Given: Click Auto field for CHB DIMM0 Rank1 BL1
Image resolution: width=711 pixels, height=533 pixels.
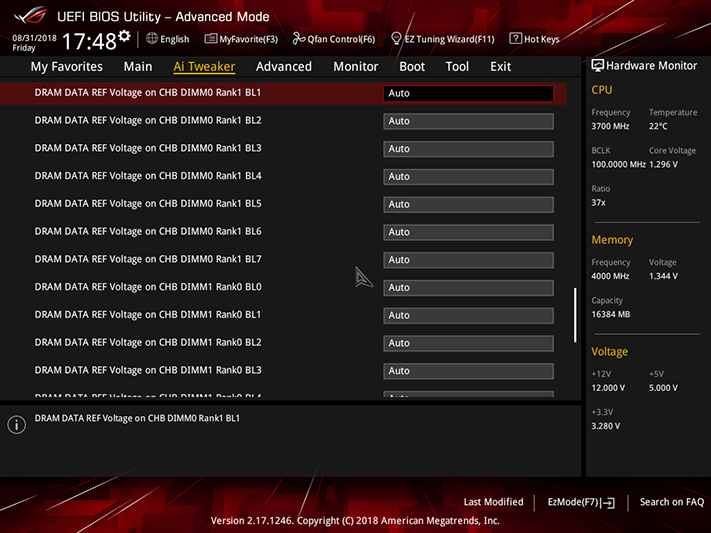Looking at the screenshot, I should tap(468, 93).
